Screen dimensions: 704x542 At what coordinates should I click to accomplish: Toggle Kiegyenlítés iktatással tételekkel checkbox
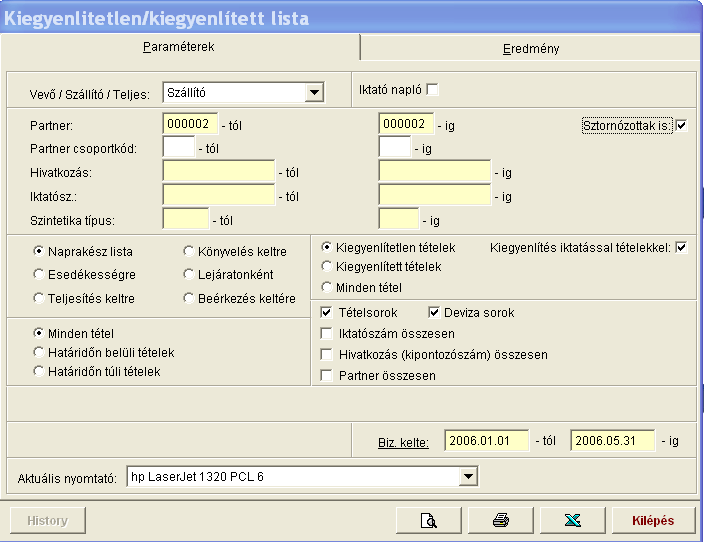(x=681, y=247)
